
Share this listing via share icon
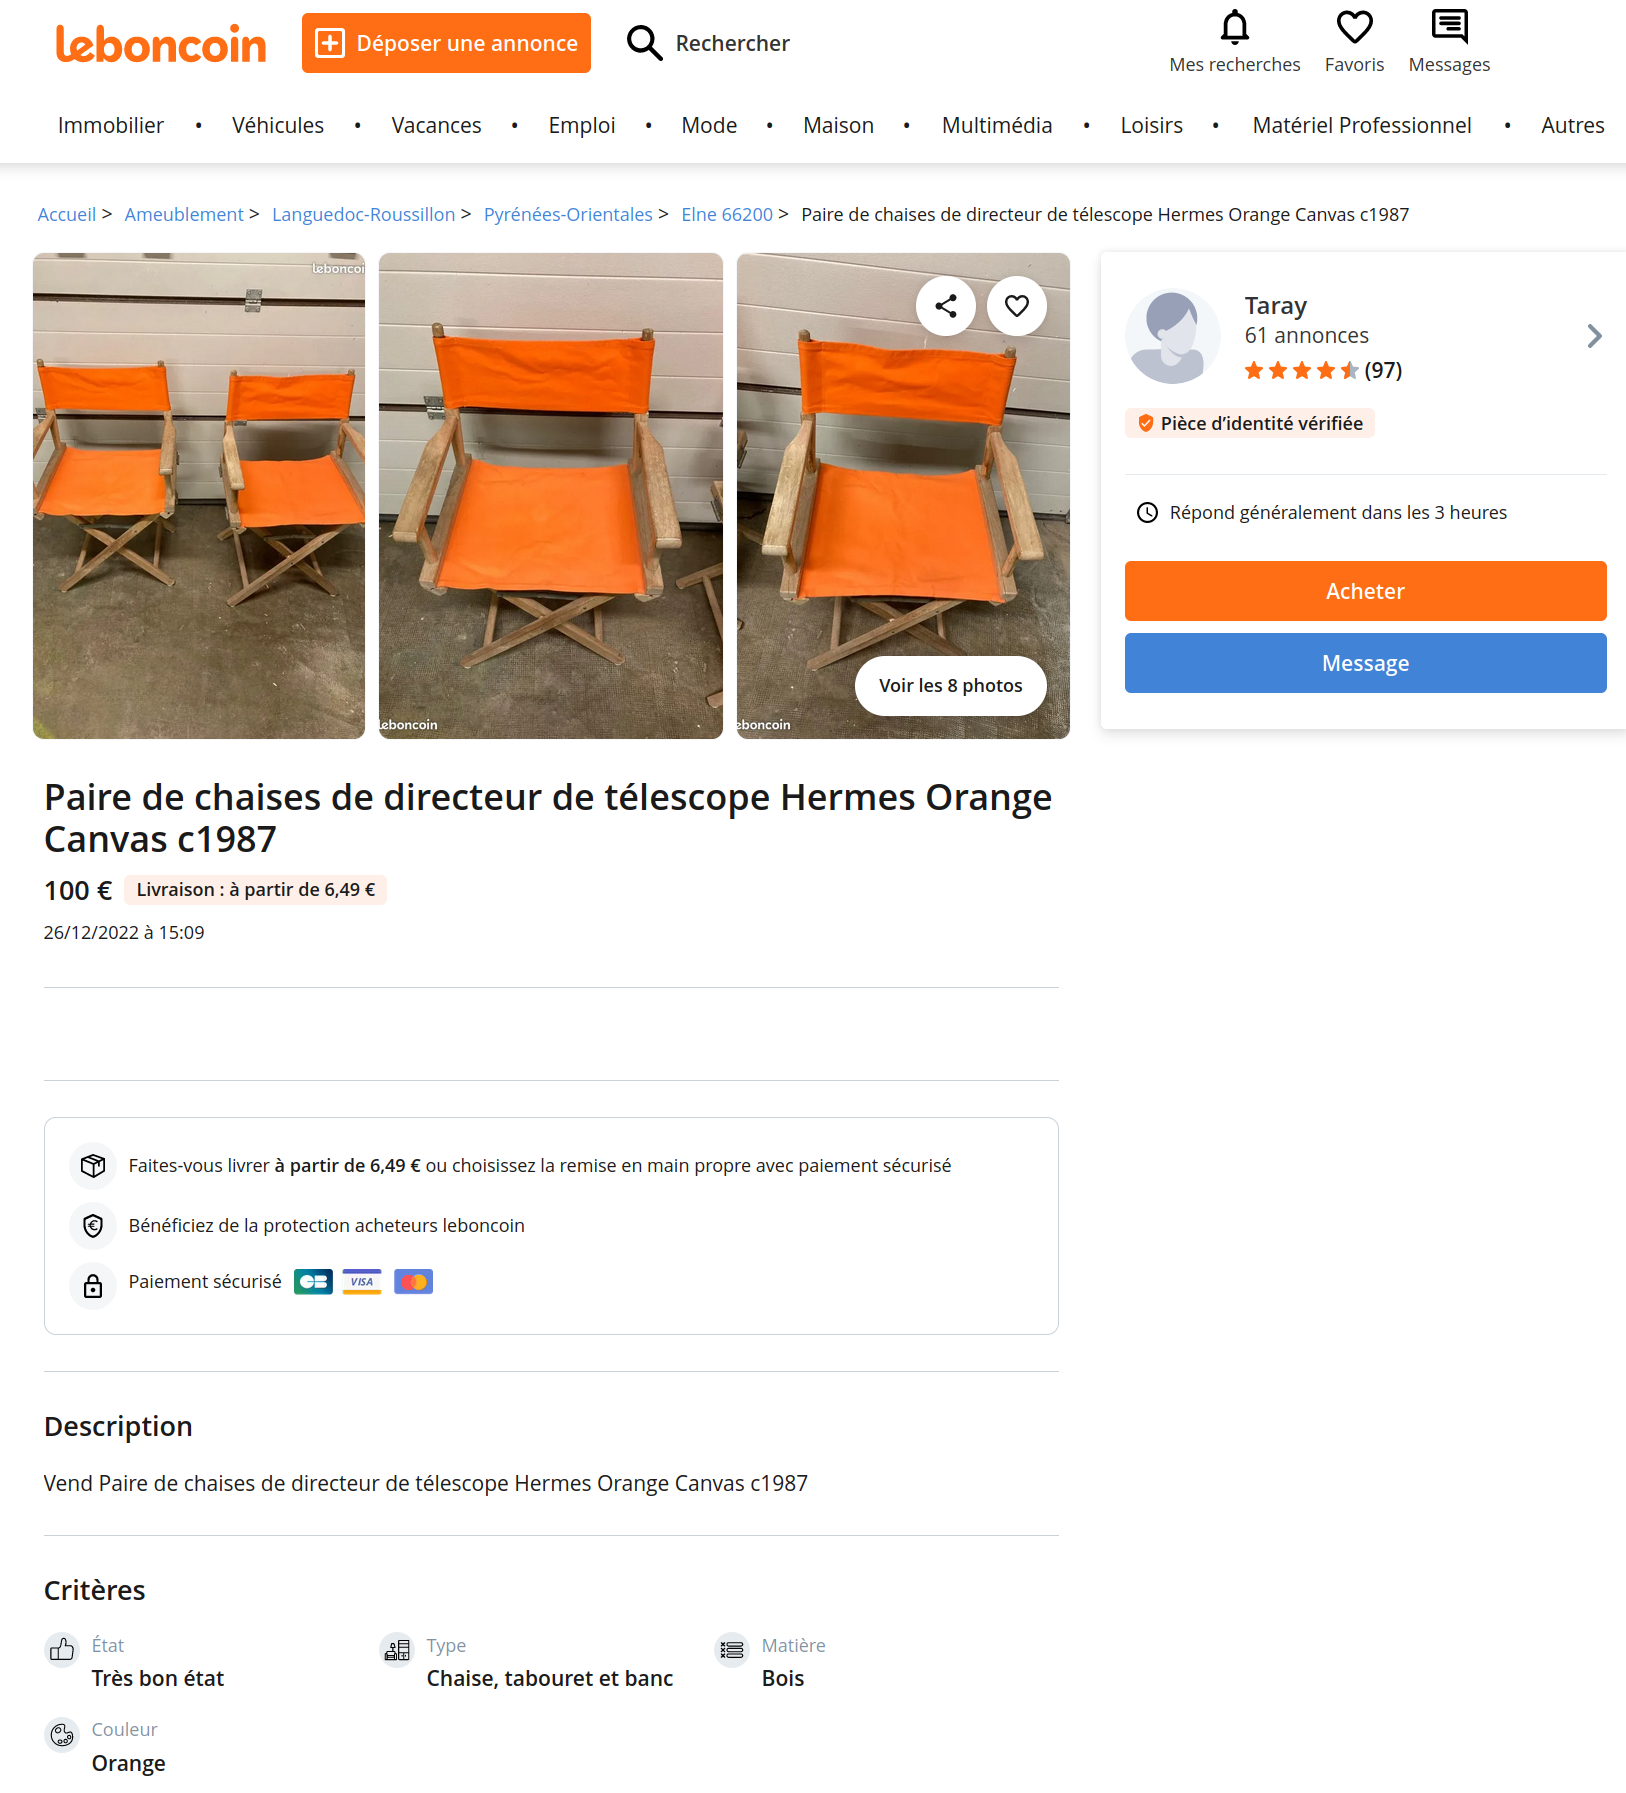(946, 306)
